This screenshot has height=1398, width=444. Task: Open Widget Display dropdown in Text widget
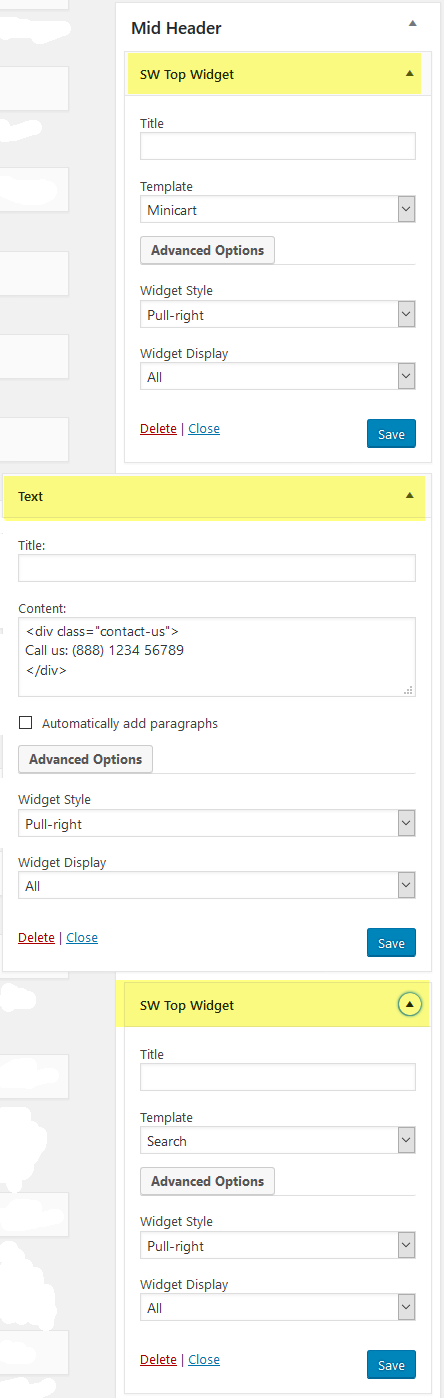[x=217, y=886]
